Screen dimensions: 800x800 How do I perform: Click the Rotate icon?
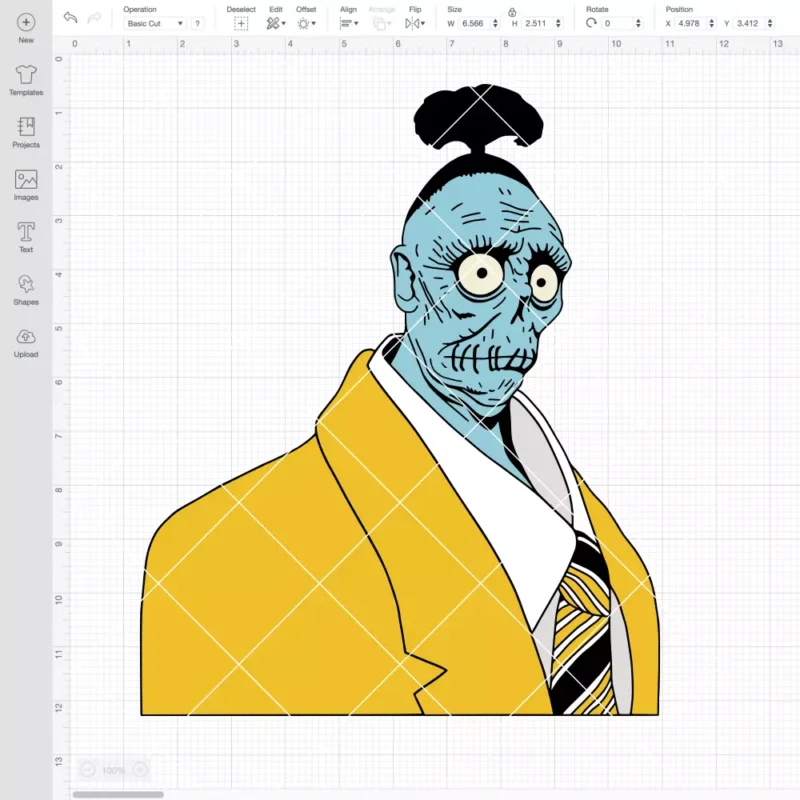(x=591, y=23)
